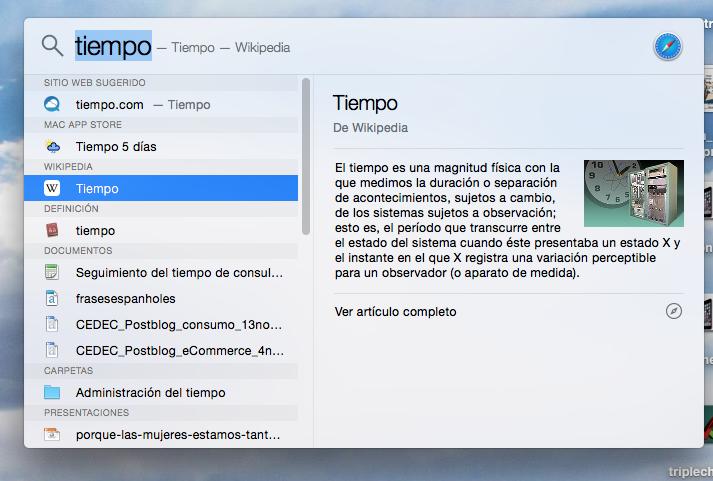Open the Safari compass icon in search bar
This screenshot has width=713, height=481.
click(668, 46)
